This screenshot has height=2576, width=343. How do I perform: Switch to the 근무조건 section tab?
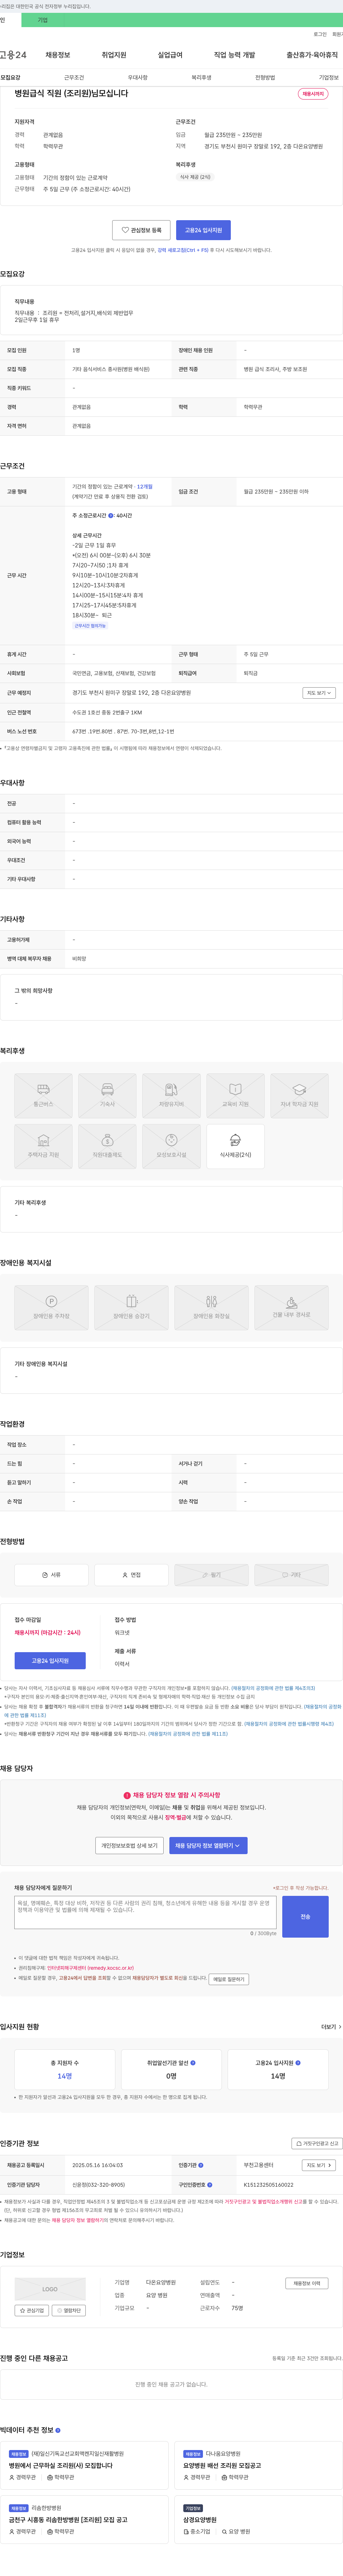[x=74, y=77]
